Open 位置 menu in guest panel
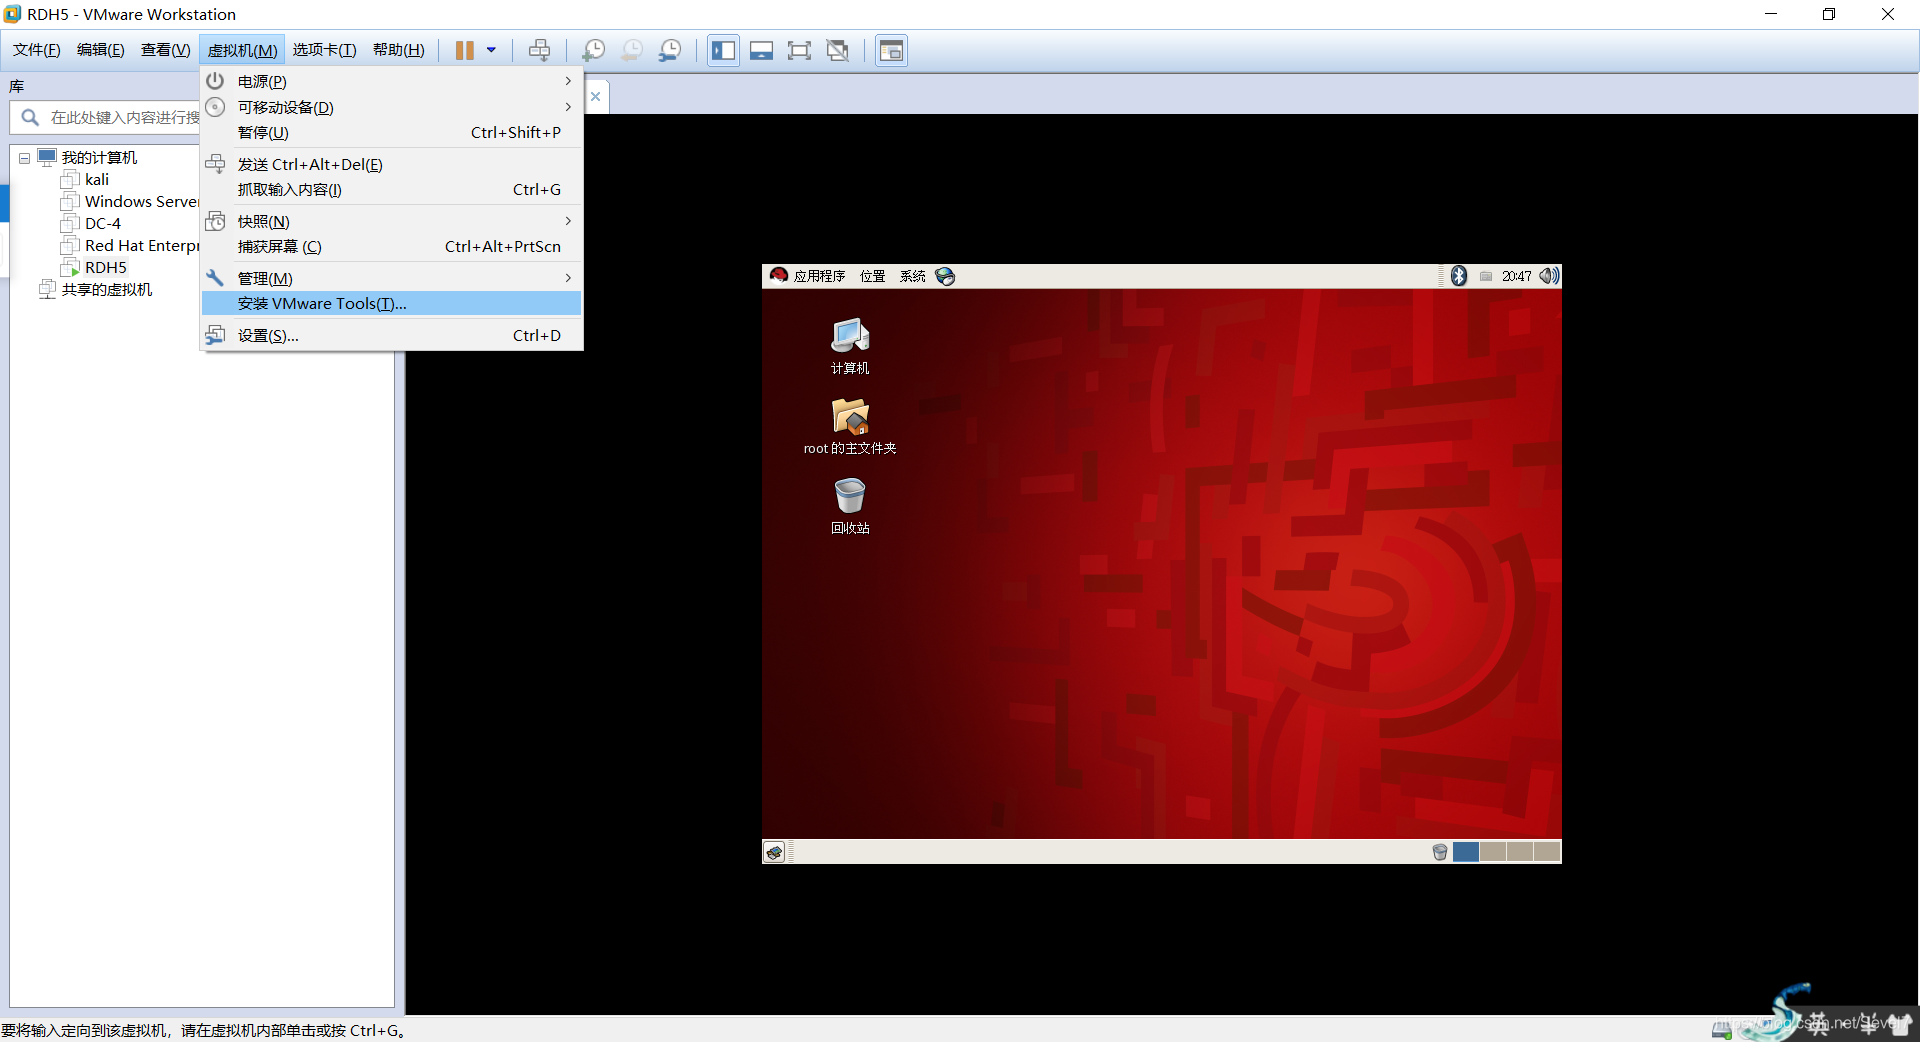Viewport: 1920px width, 1042px height. coord(873,276)
